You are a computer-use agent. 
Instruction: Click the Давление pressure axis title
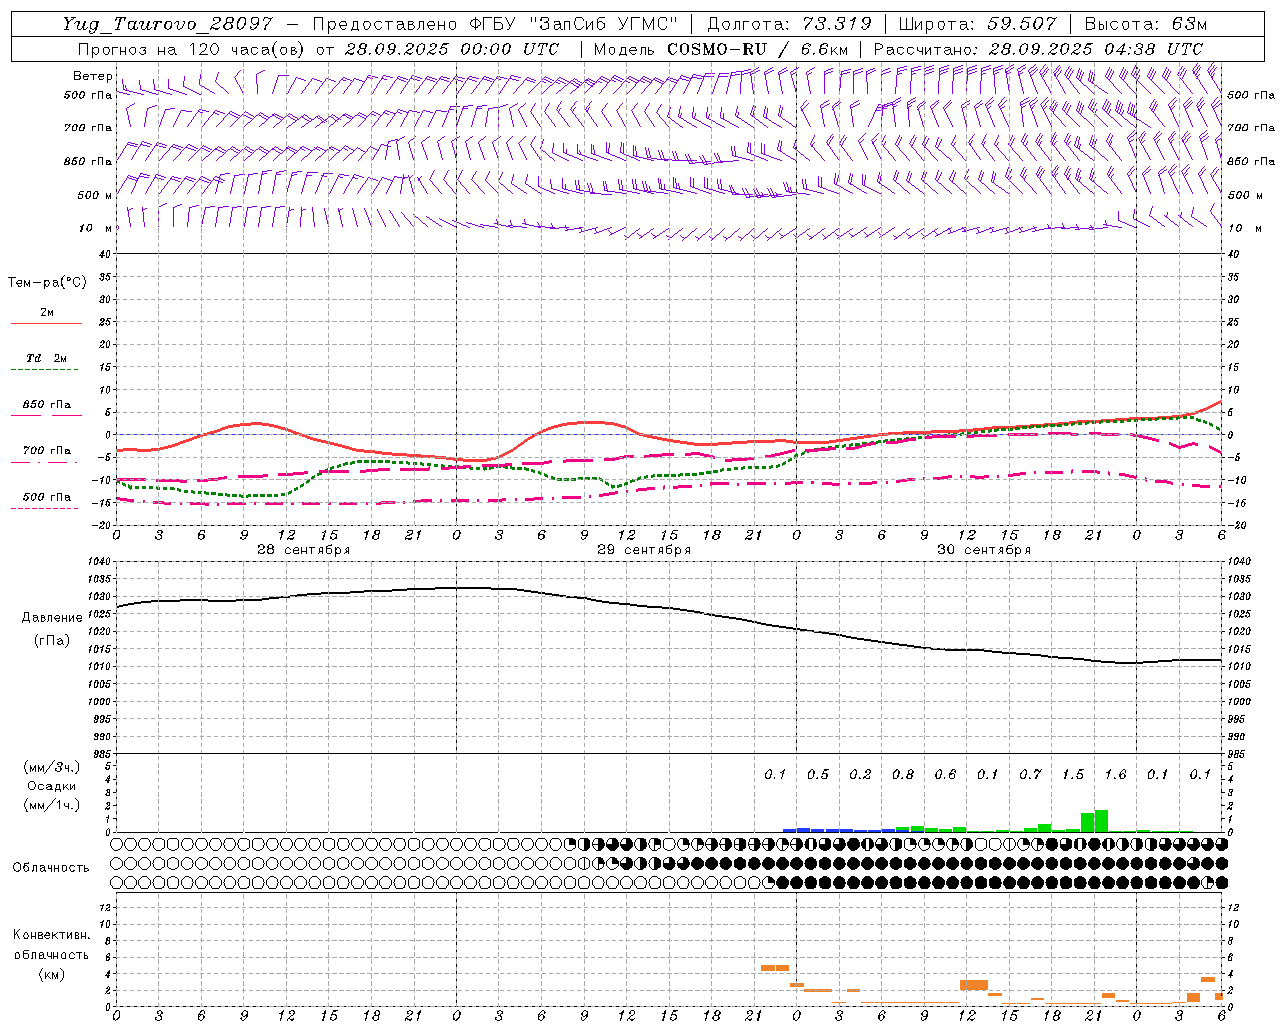(x=52, y=617)
